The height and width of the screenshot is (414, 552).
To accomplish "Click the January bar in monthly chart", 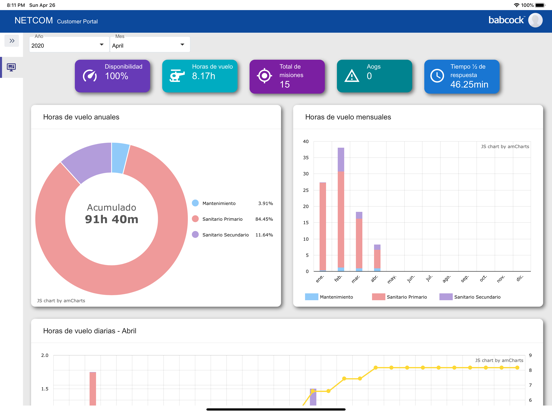I will coord(322,227).
